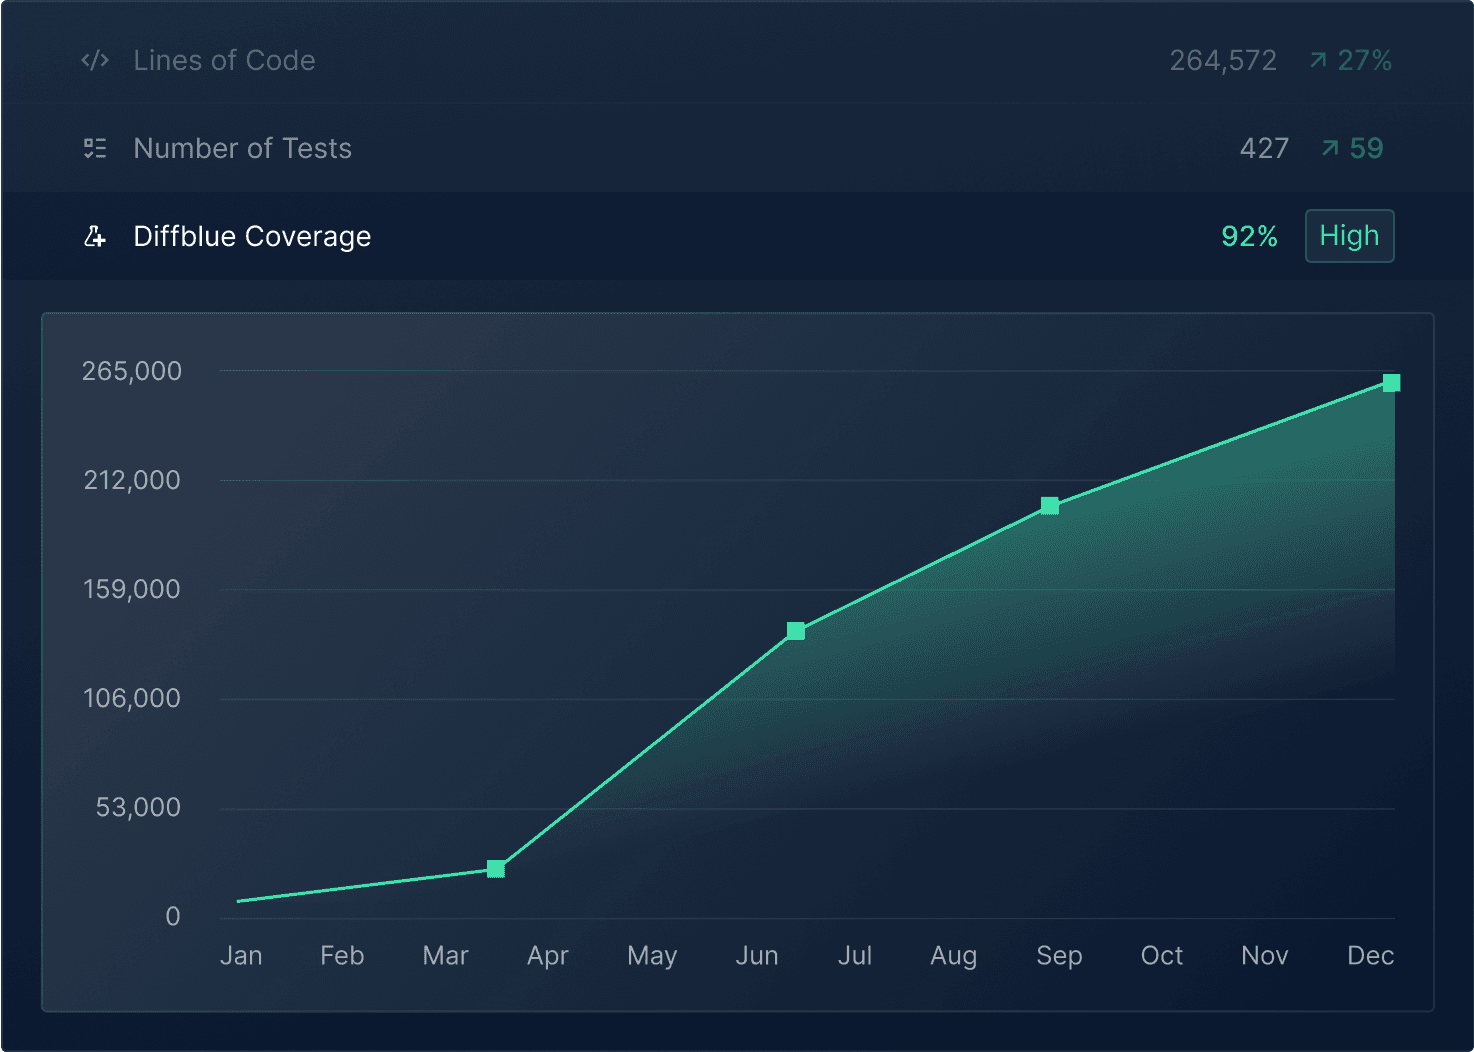Click the Jan label on the x-axis
Viewport: 1474px width, 1052px height.
(241, 956)
